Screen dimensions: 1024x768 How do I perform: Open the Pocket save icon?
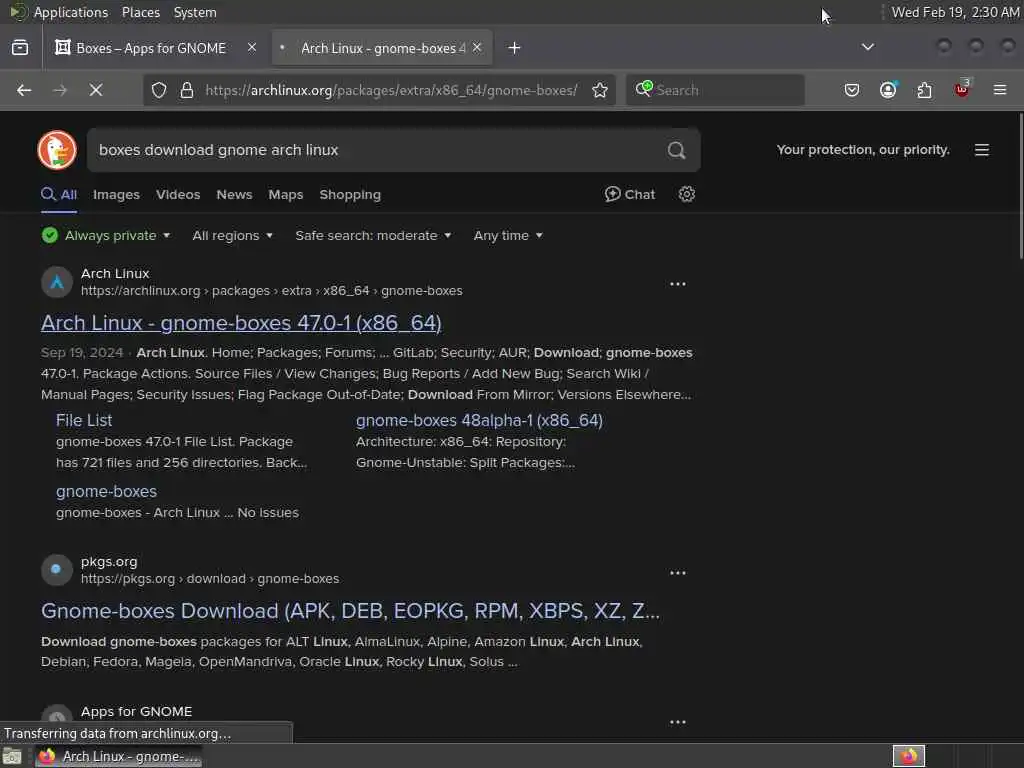[x=852, y=90]
